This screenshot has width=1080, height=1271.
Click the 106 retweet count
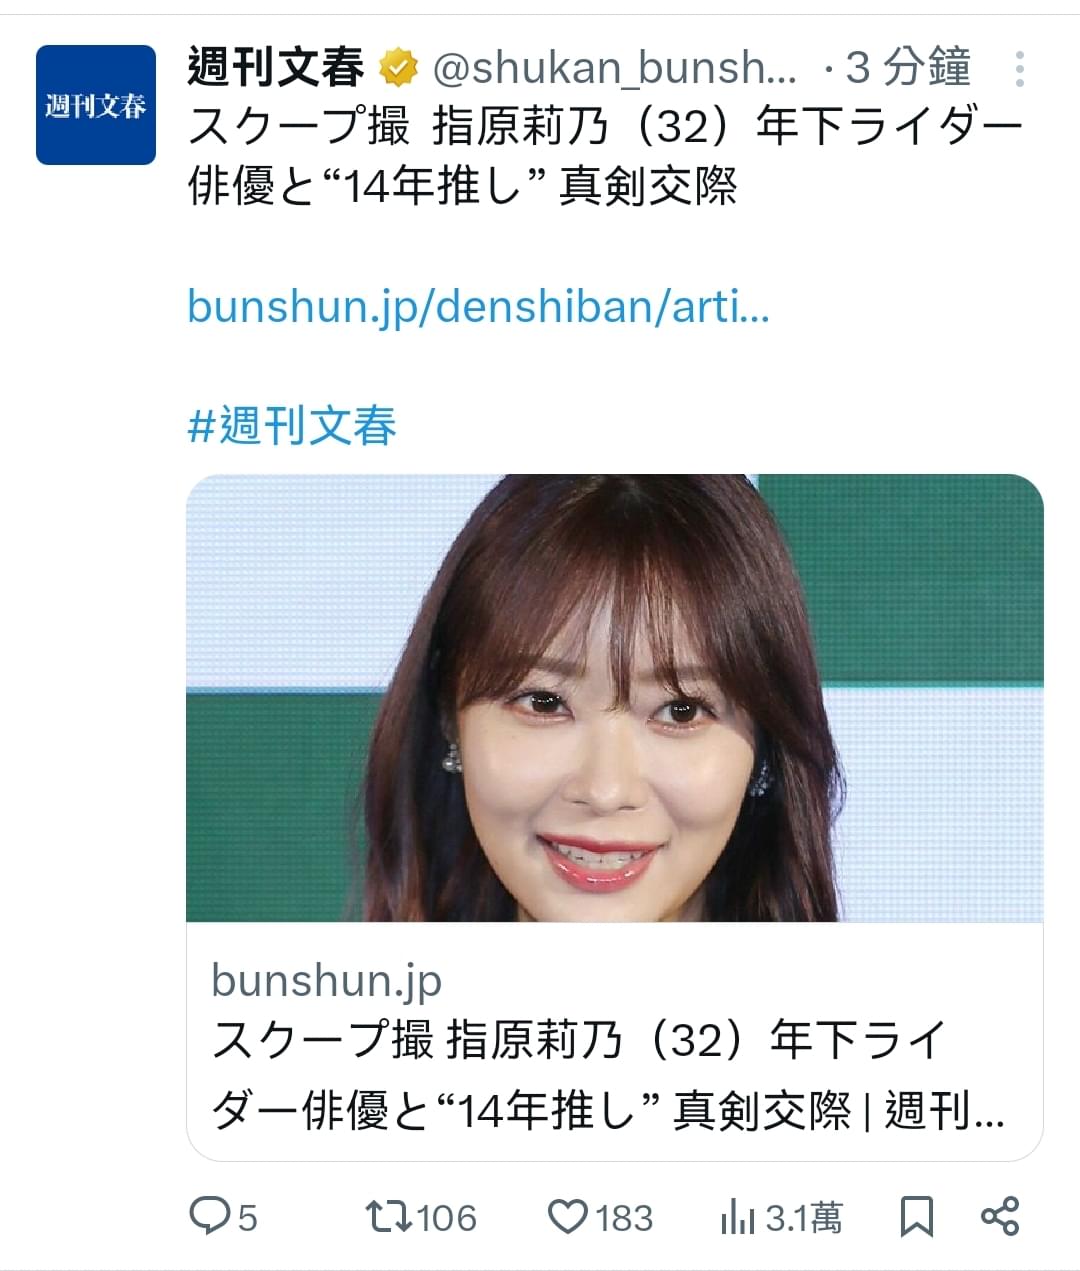(x=447, y=1217)
